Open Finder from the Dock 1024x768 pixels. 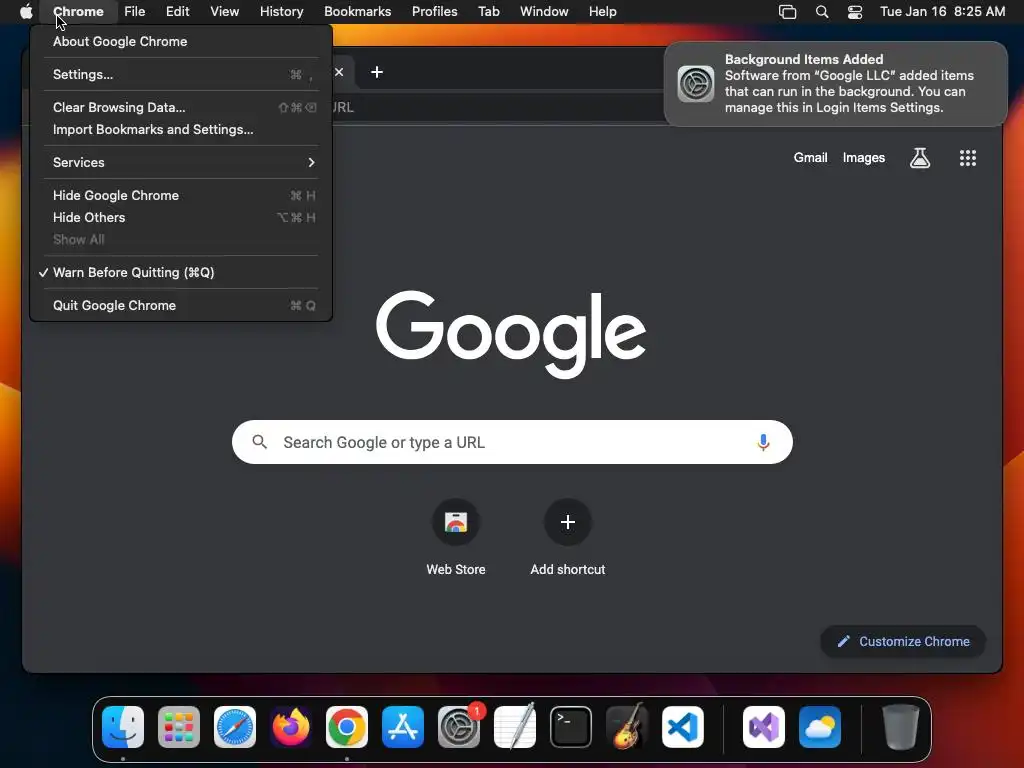123,727
